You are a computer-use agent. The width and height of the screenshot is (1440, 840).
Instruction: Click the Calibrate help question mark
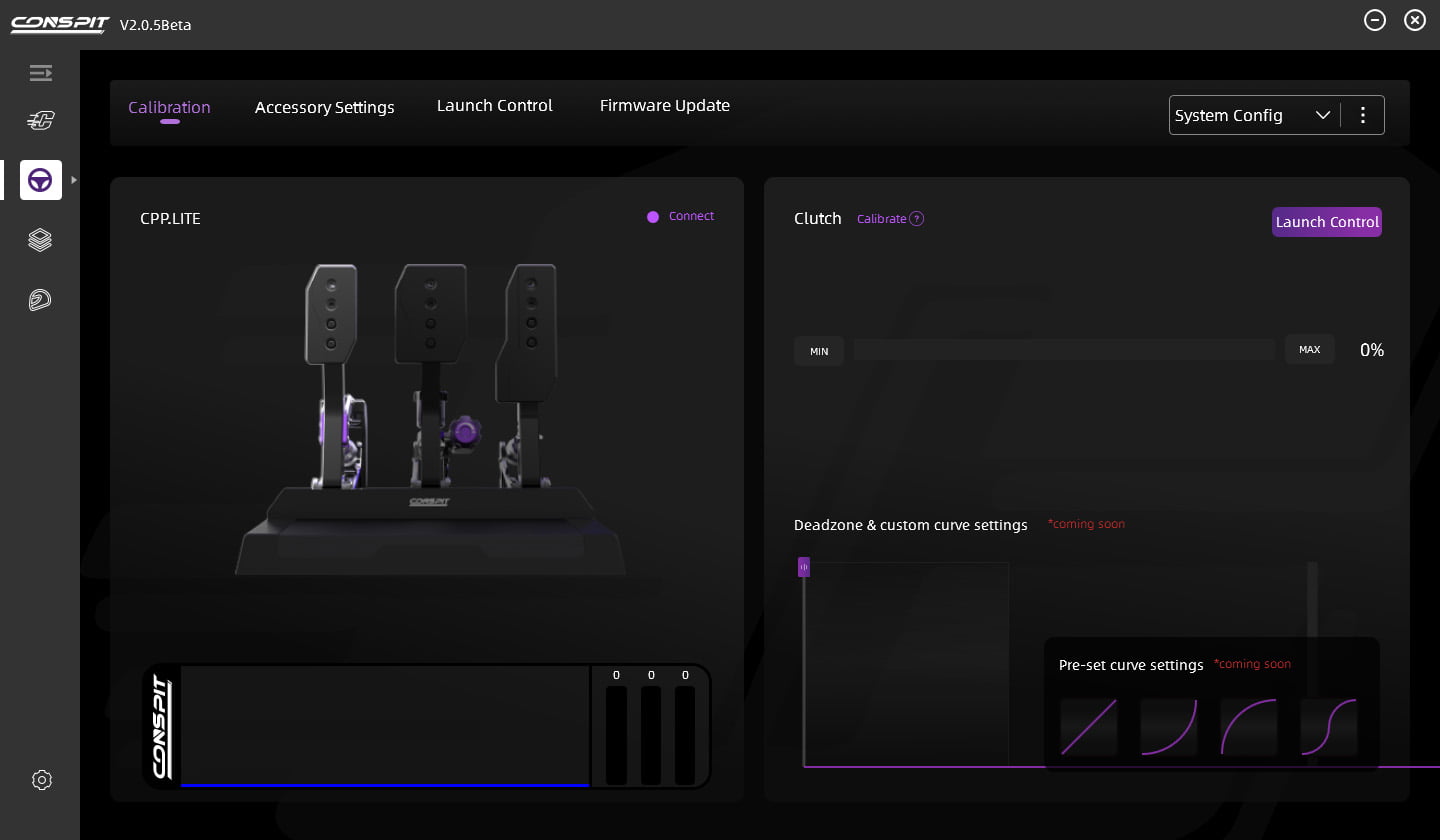916,219
